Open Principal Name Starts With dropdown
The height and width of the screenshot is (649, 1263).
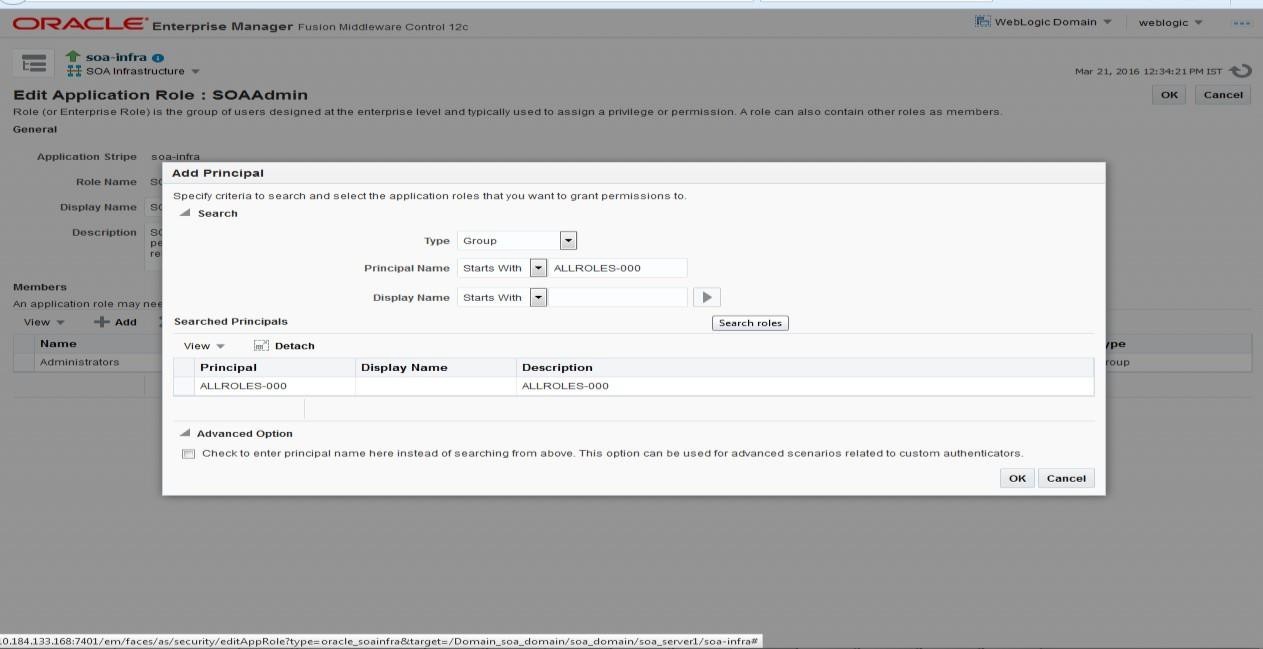(538, 268)
